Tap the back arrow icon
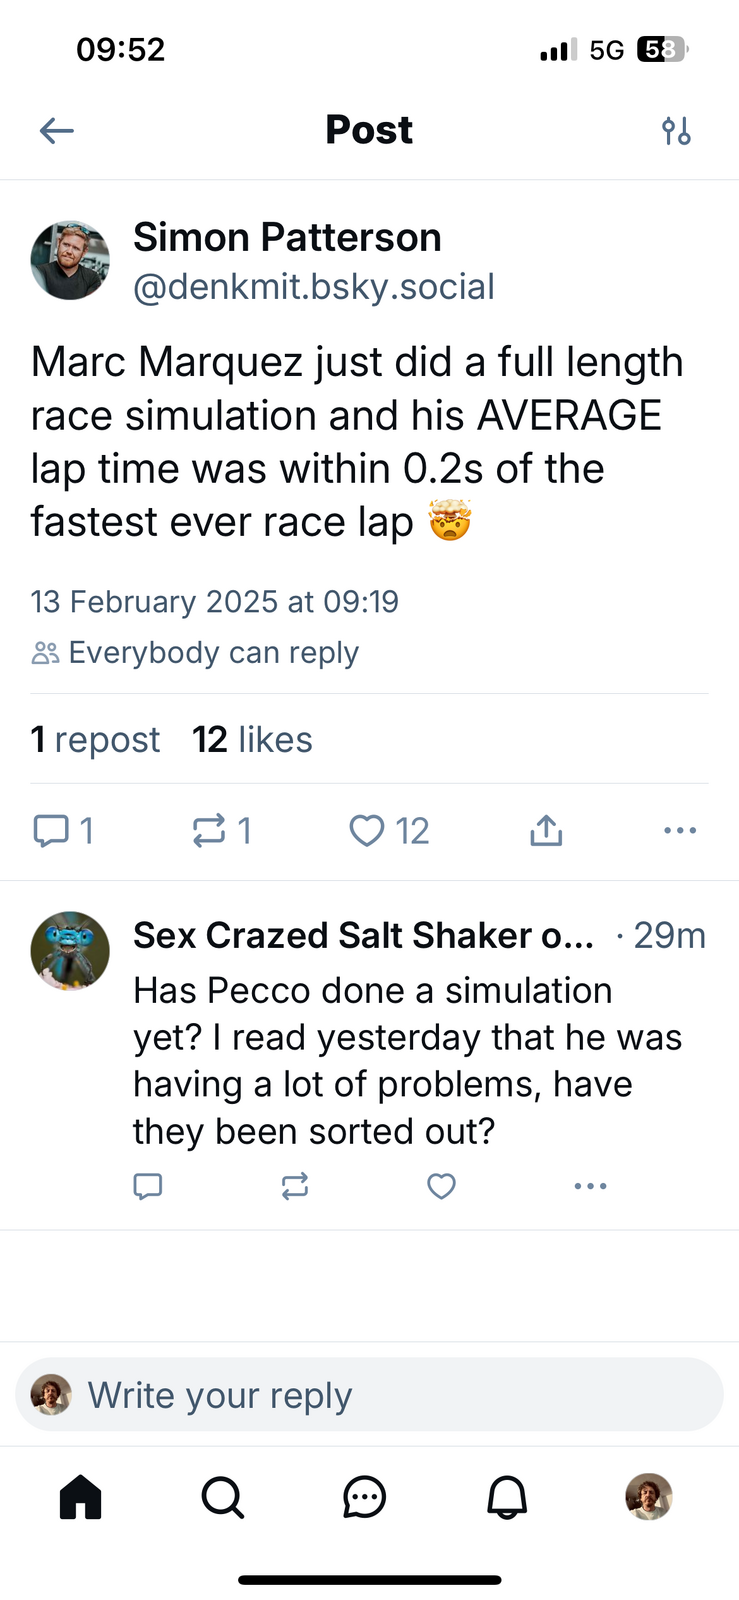The height and width of the screenshot is (1600, 739). pyautogui.click(x=57, y=130)
